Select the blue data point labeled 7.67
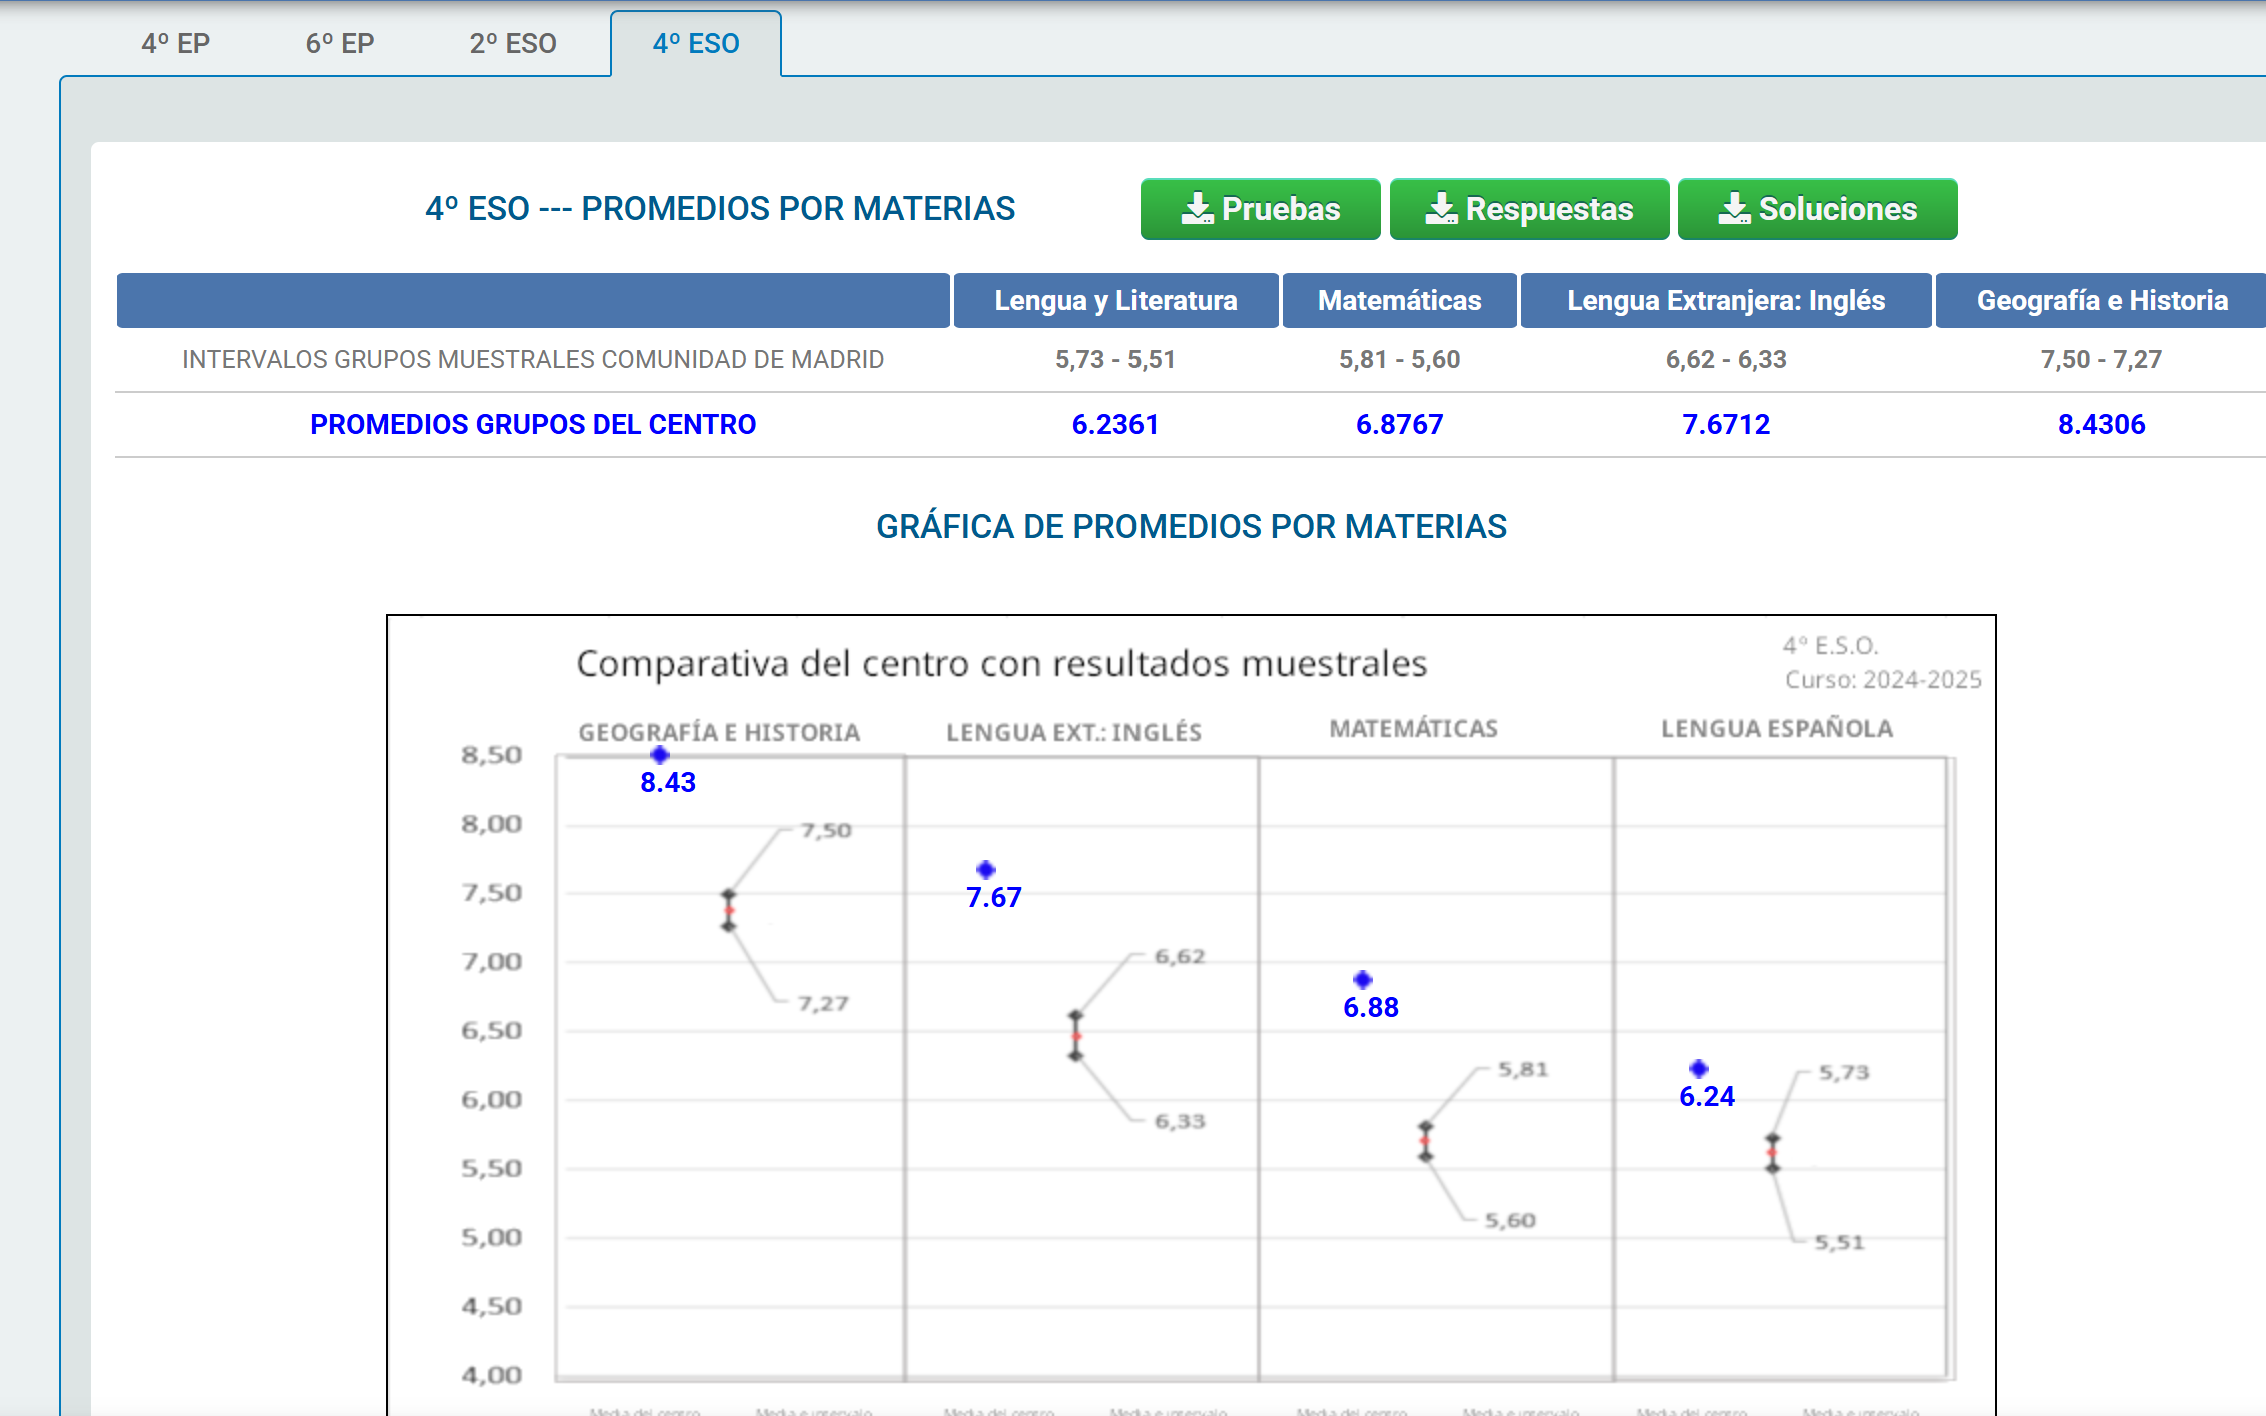 (x=986, y=869)
